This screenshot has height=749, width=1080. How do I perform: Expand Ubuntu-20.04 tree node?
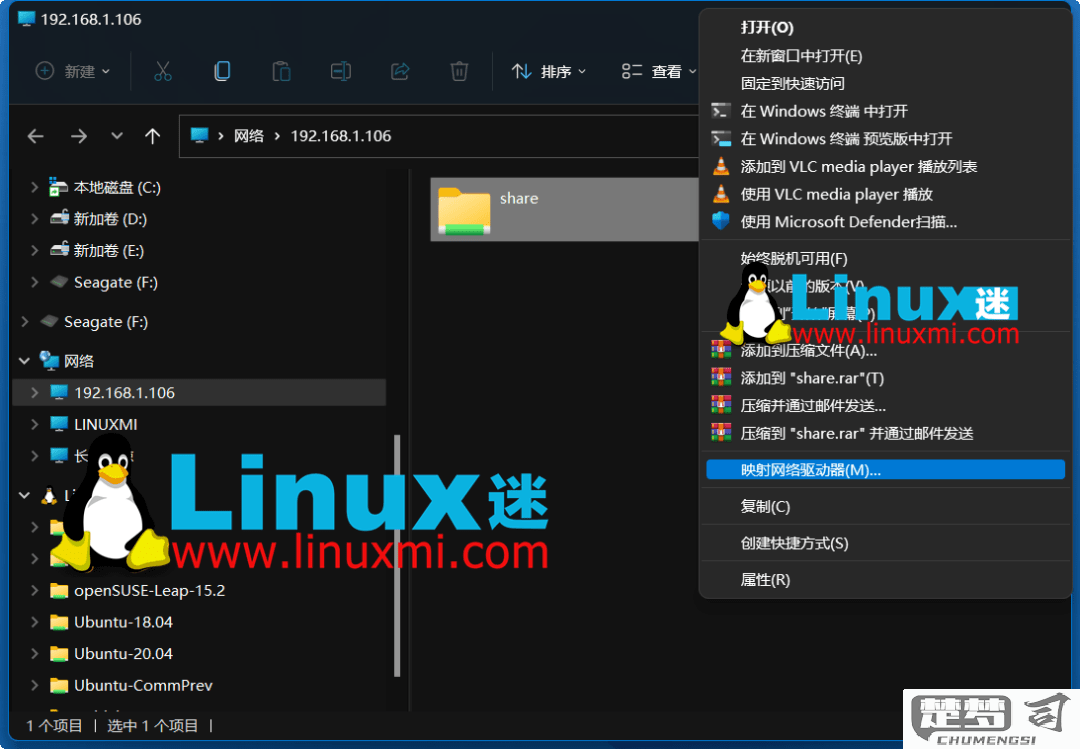(x=34, y=653)
